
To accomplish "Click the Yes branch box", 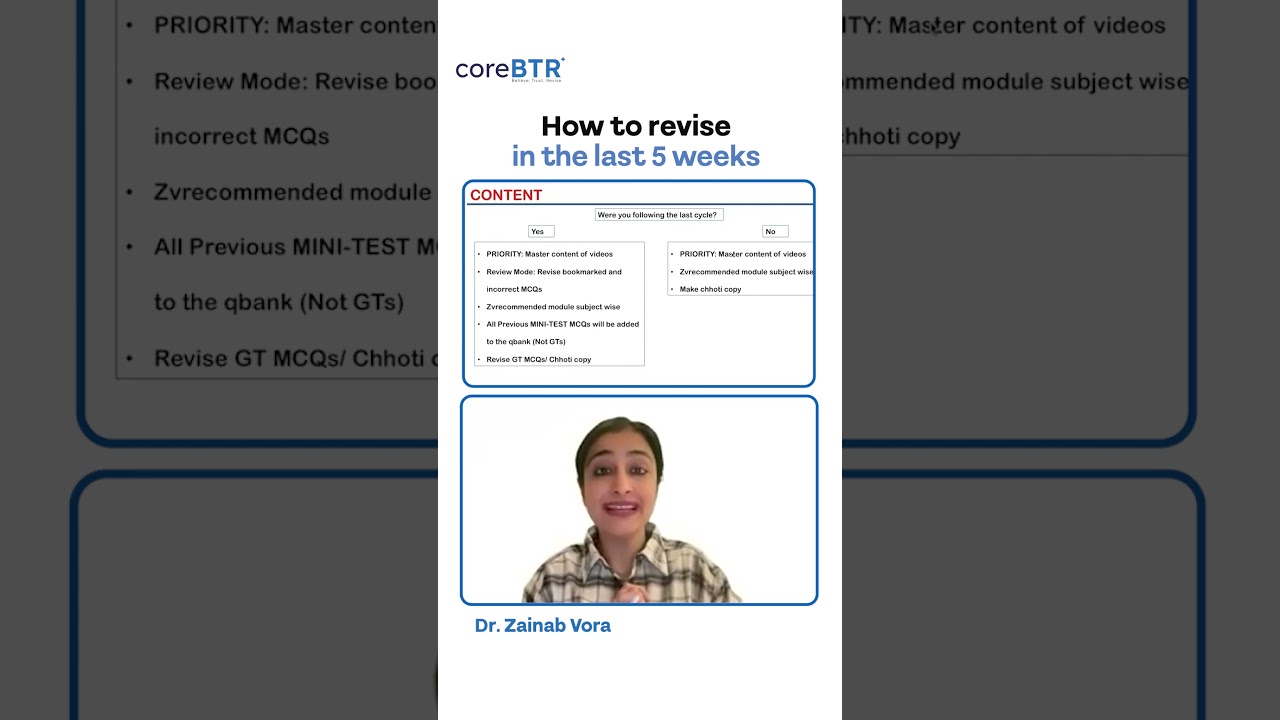I will (x=541, y=231).
